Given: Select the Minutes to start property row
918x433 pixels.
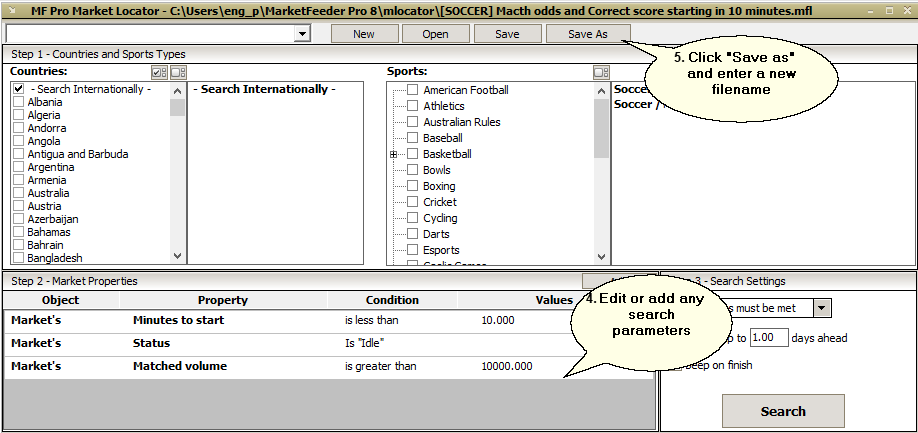Looking at the screenshot, I should pos(328,321).
